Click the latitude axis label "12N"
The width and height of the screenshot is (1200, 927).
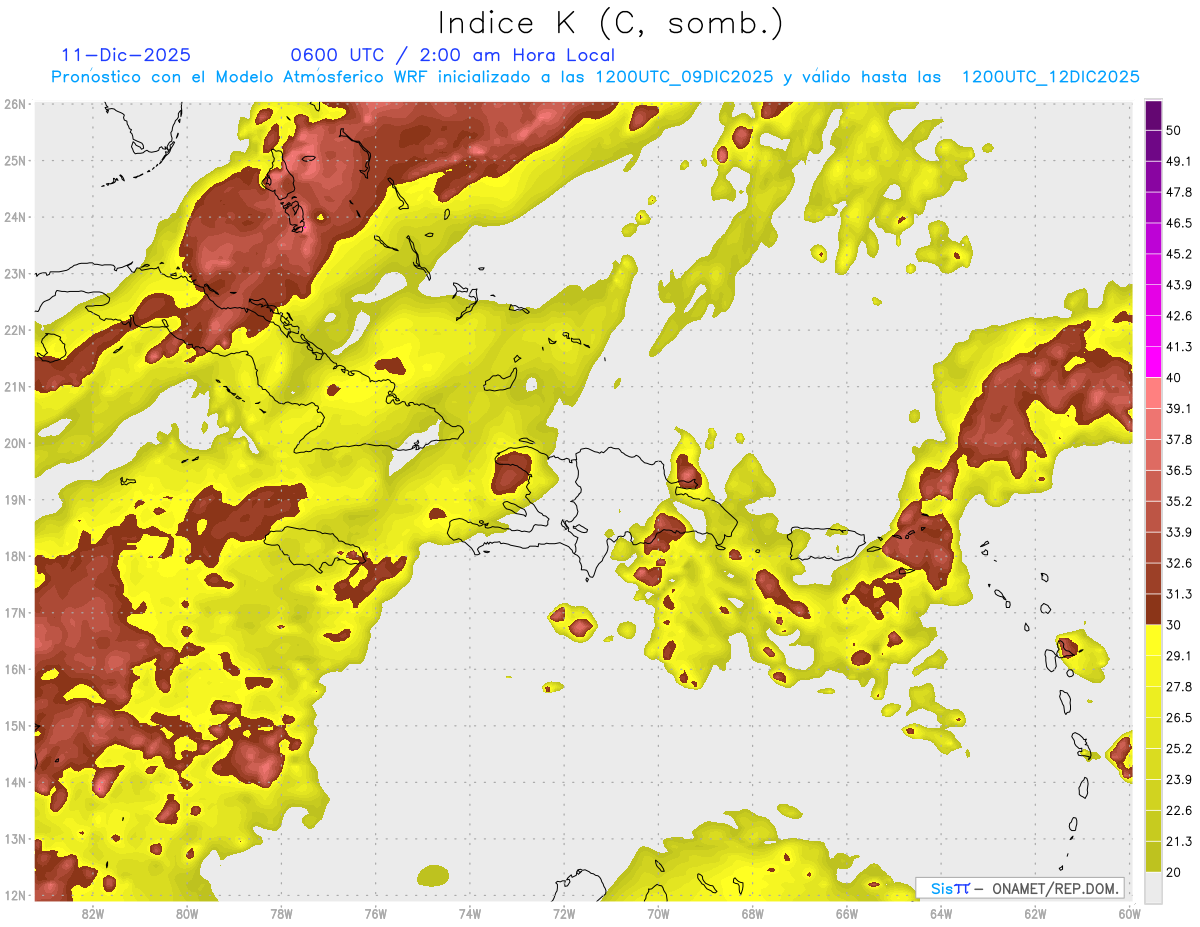point(15,894)
